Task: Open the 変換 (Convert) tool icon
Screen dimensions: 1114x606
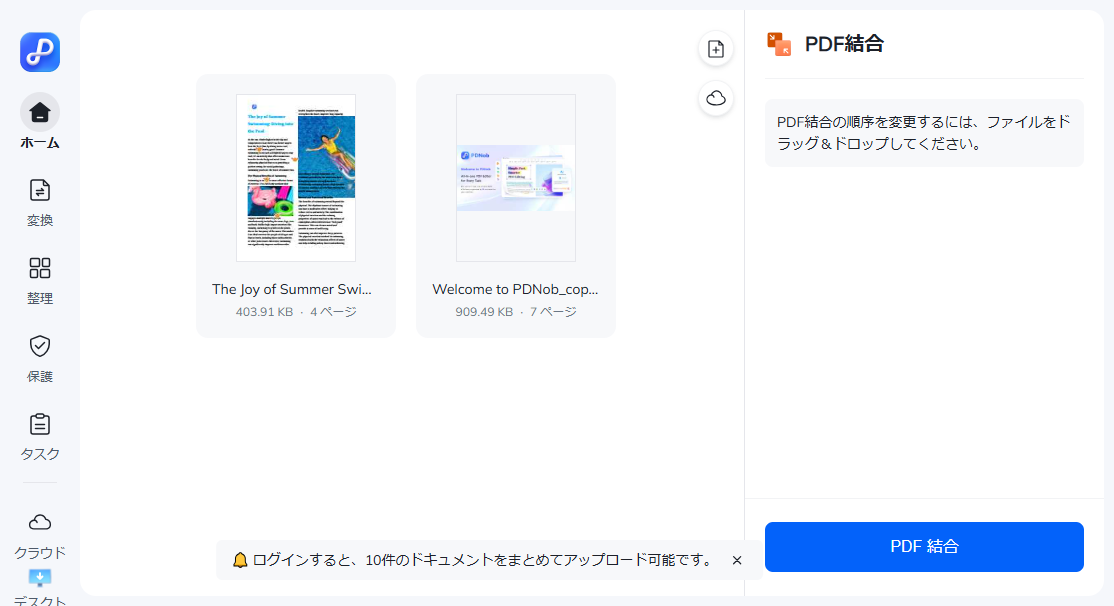Action: 40,189
